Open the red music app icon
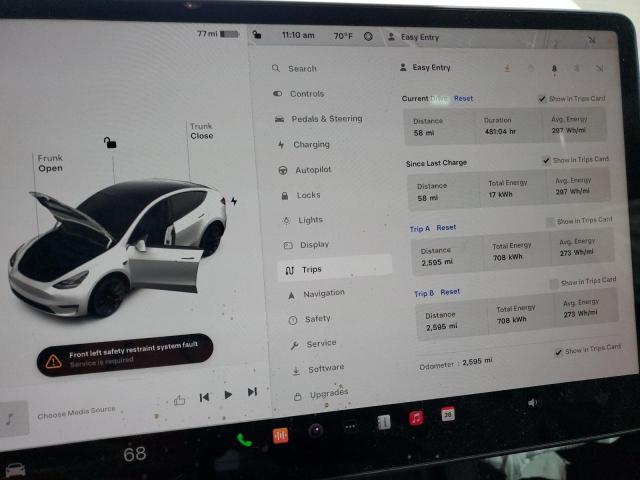Screen dimensions: 640x480 pyautogui.click(x=416, y=418)
